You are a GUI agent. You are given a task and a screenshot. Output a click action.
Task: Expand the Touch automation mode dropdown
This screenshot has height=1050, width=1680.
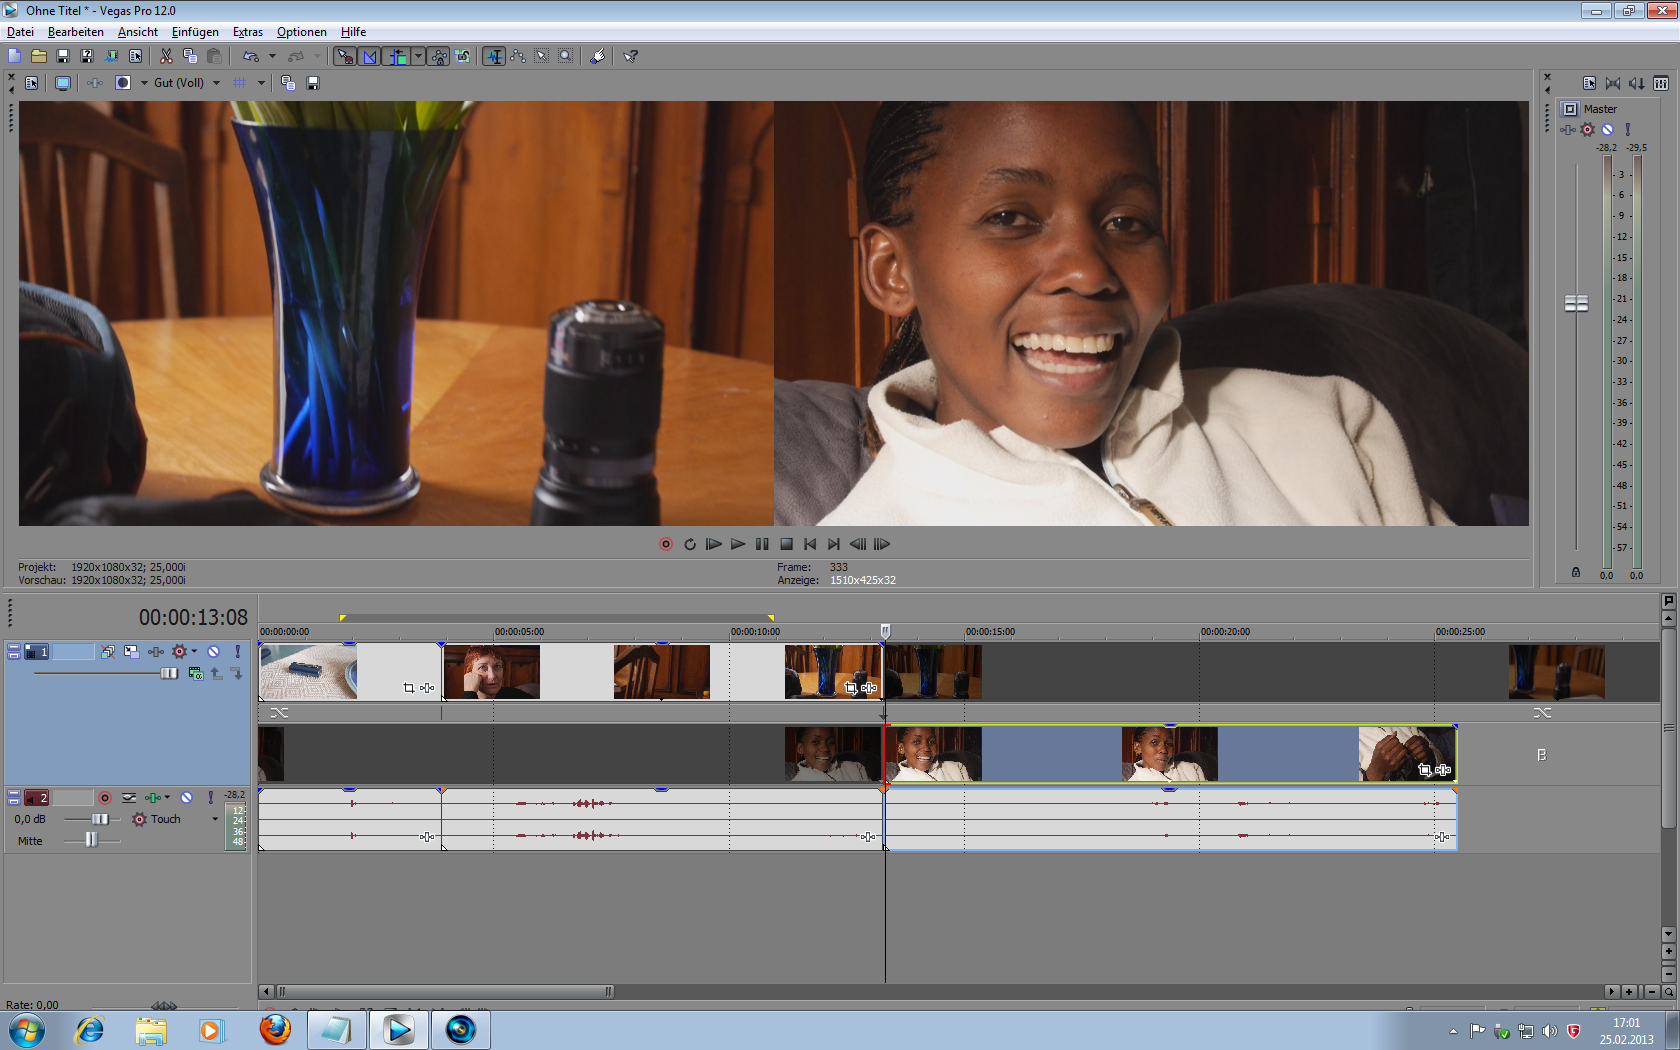pyautogui.click(x=215, y=819)
